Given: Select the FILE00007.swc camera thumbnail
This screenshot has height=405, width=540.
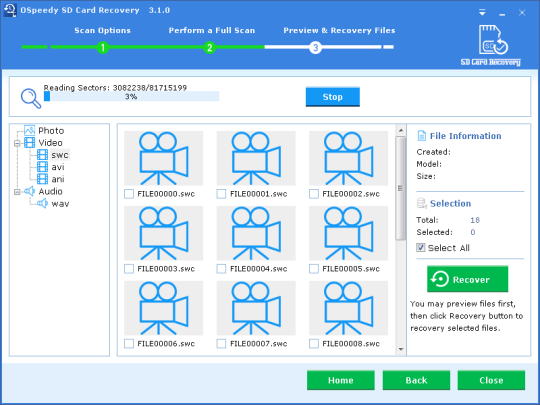Looking at the screenshot, I should coord(256,308).
